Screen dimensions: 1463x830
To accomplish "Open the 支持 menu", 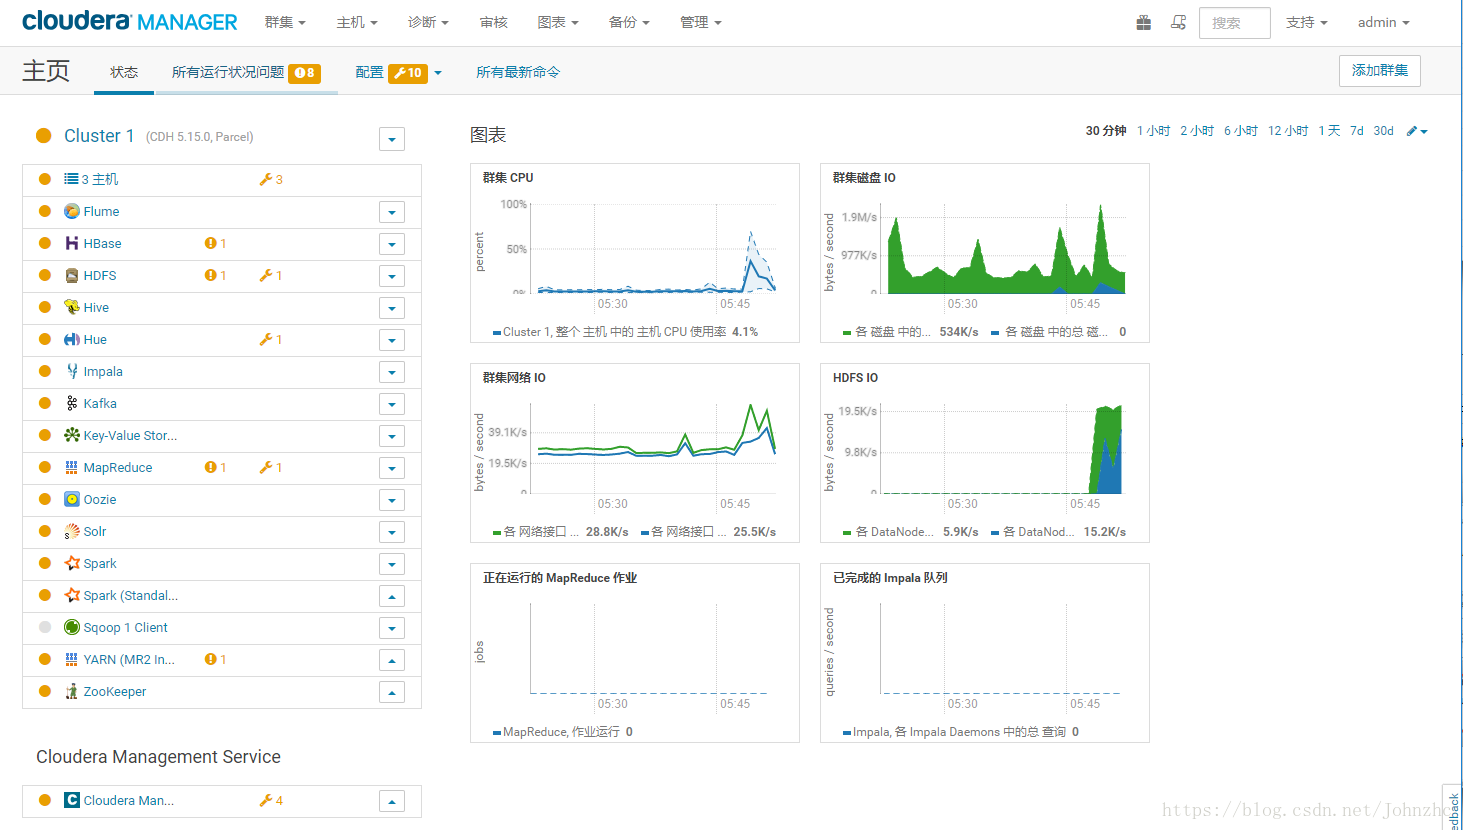I will [x=1307, y=22].
